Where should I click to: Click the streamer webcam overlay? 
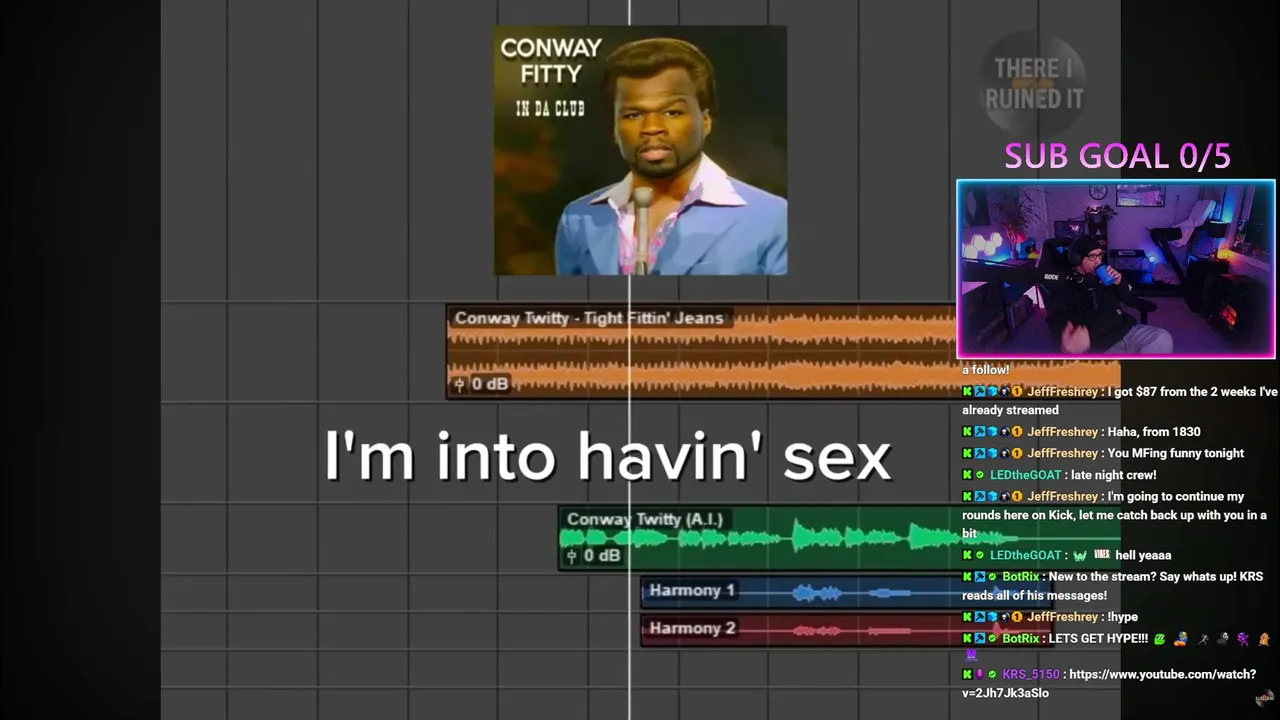(x=1116, y=269)
